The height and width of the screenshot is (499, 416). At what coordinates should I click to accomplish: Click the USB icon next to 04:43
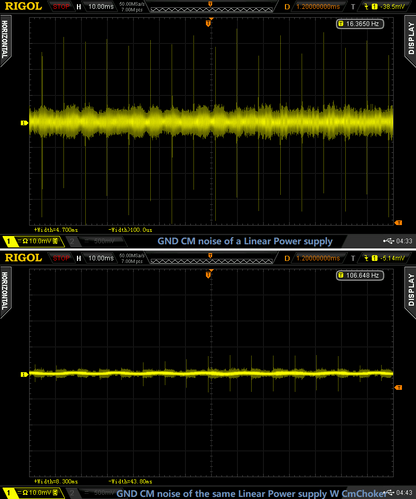pyautogui.click(x=389, y=492)
